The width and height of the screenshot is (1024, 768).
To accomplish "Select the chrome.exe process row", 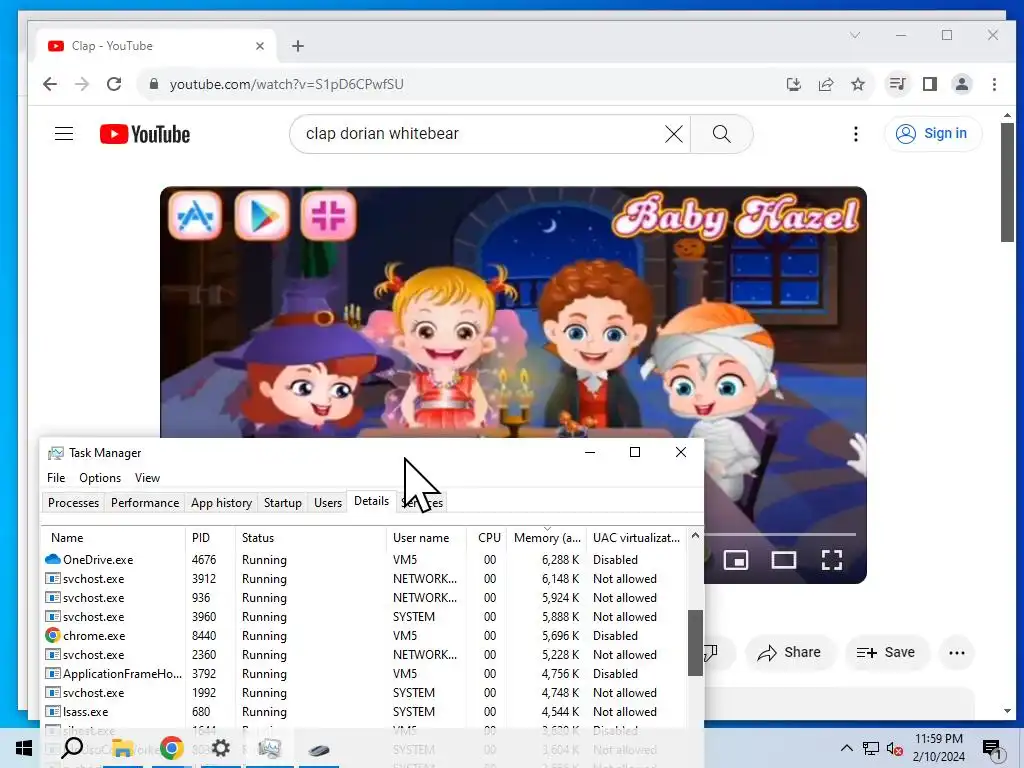I will click(364, 635).
